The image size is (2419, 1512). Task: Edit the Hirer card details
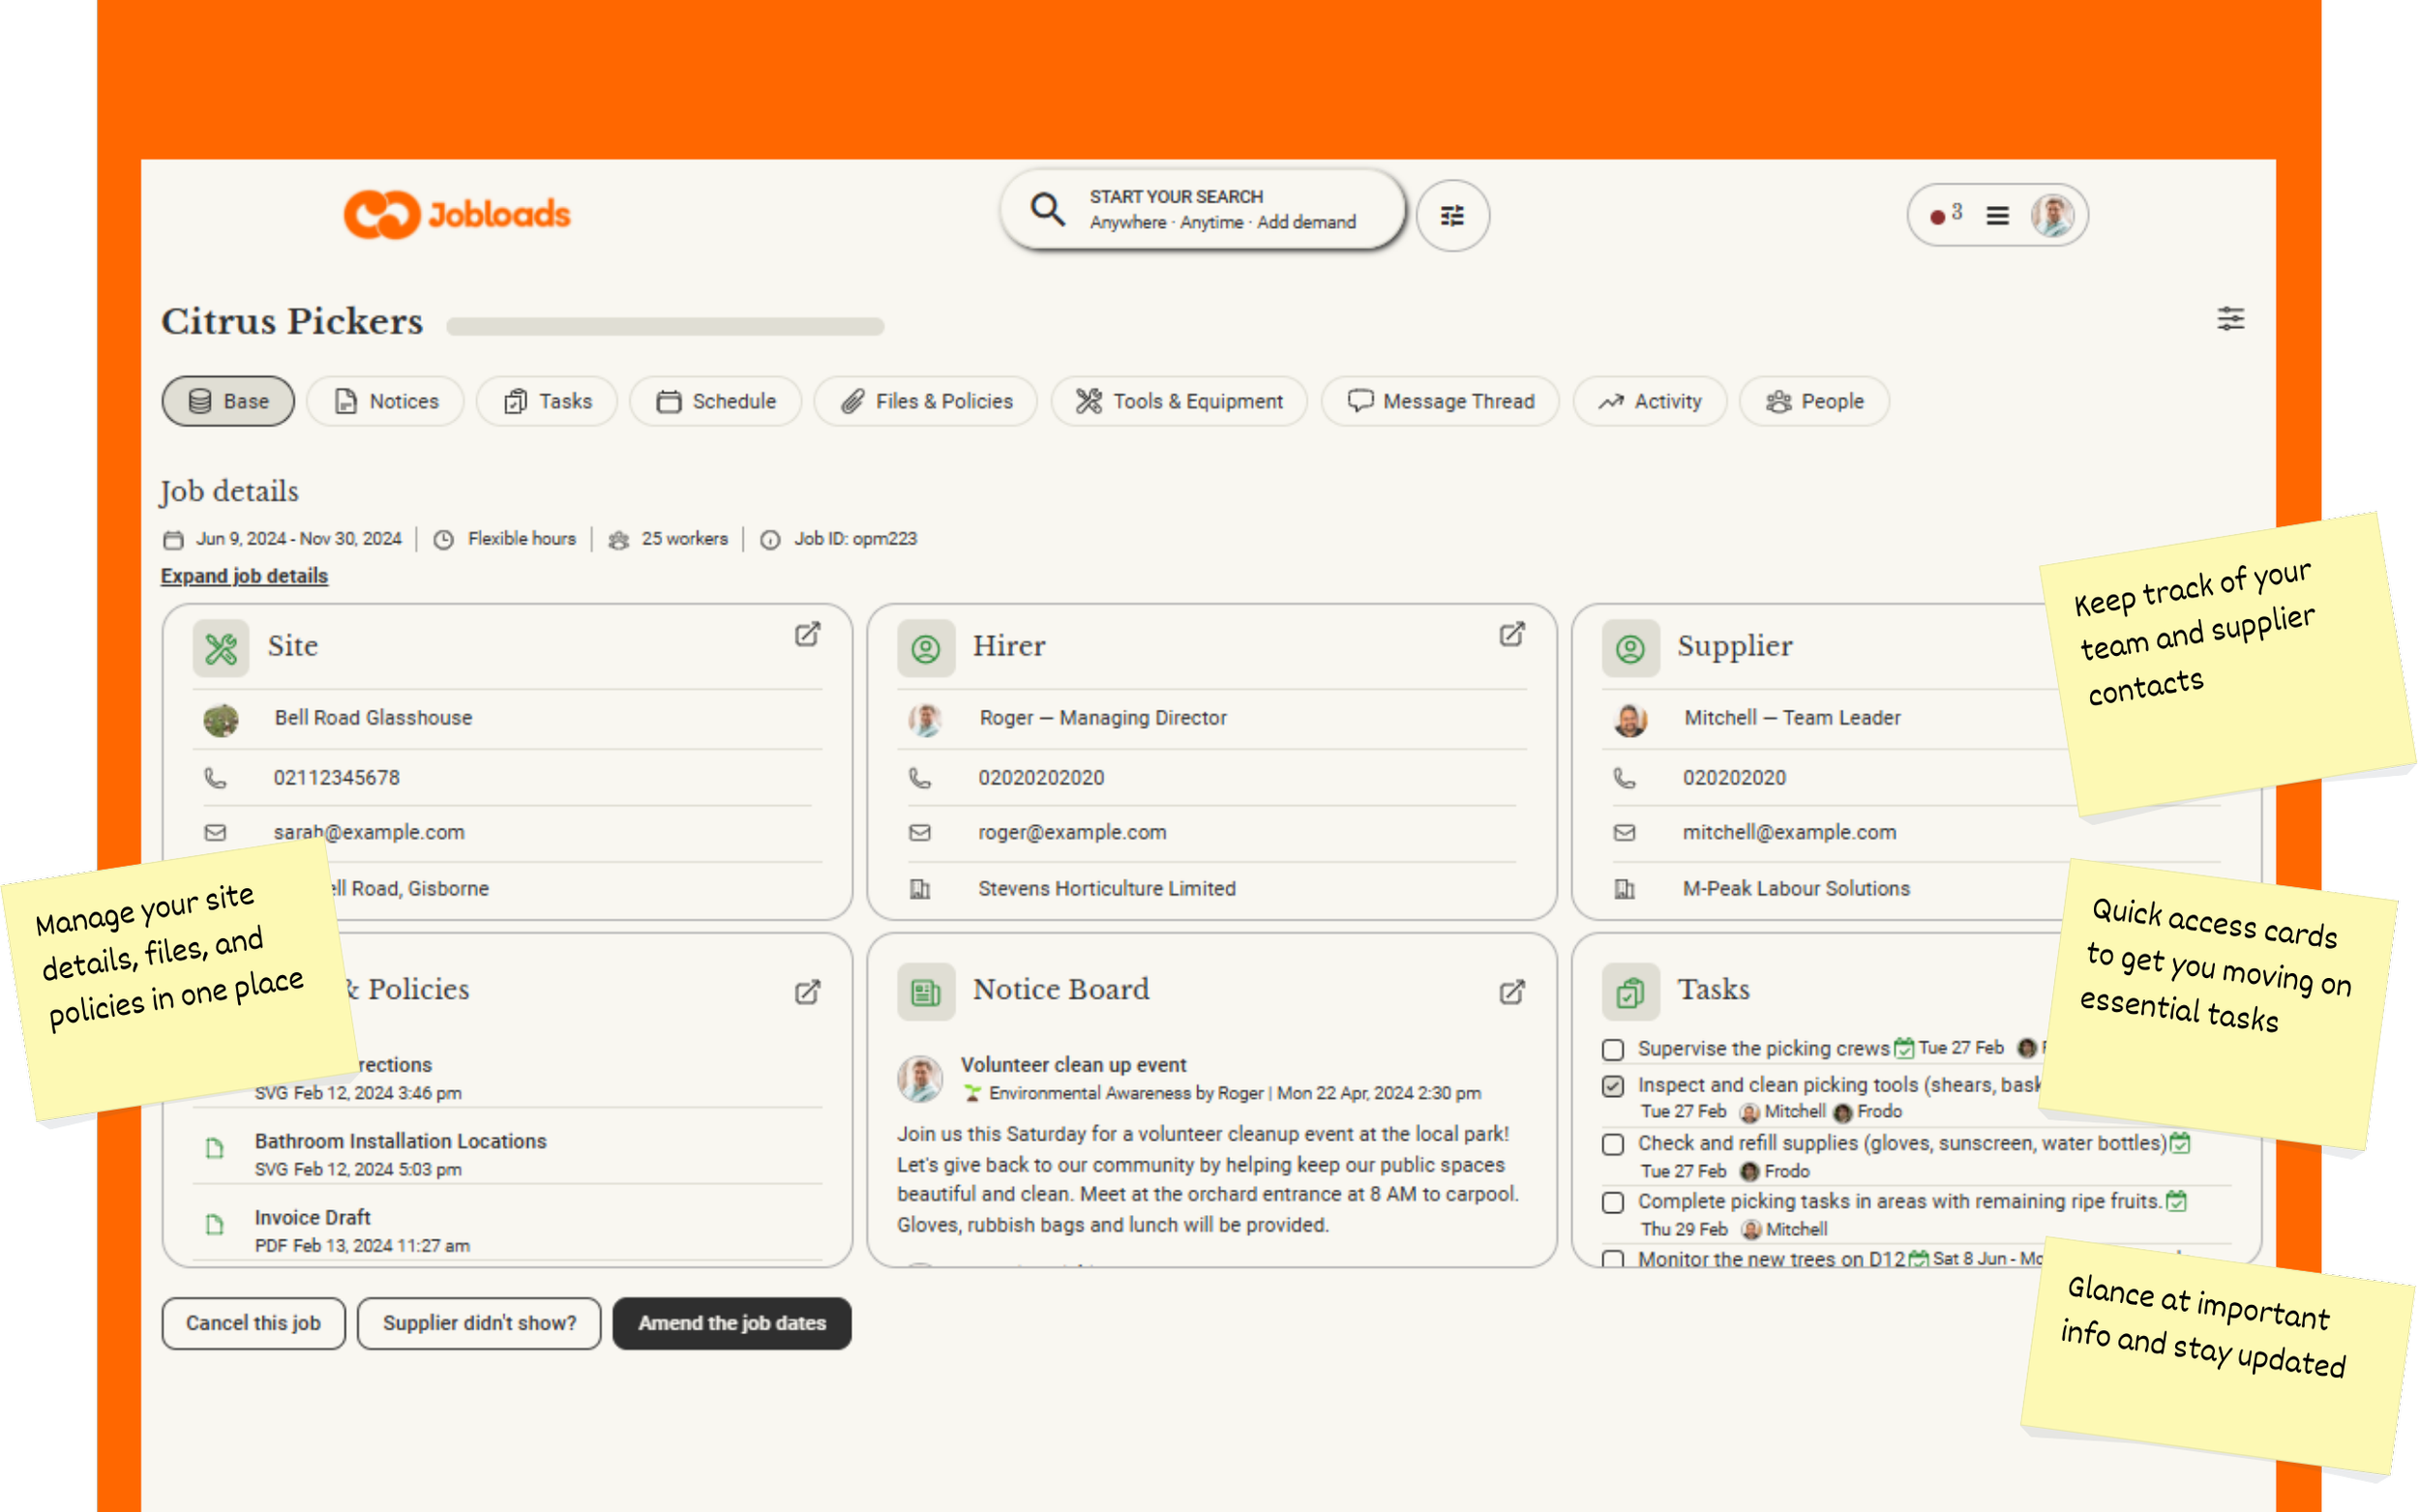click(x=1511, y=635)
